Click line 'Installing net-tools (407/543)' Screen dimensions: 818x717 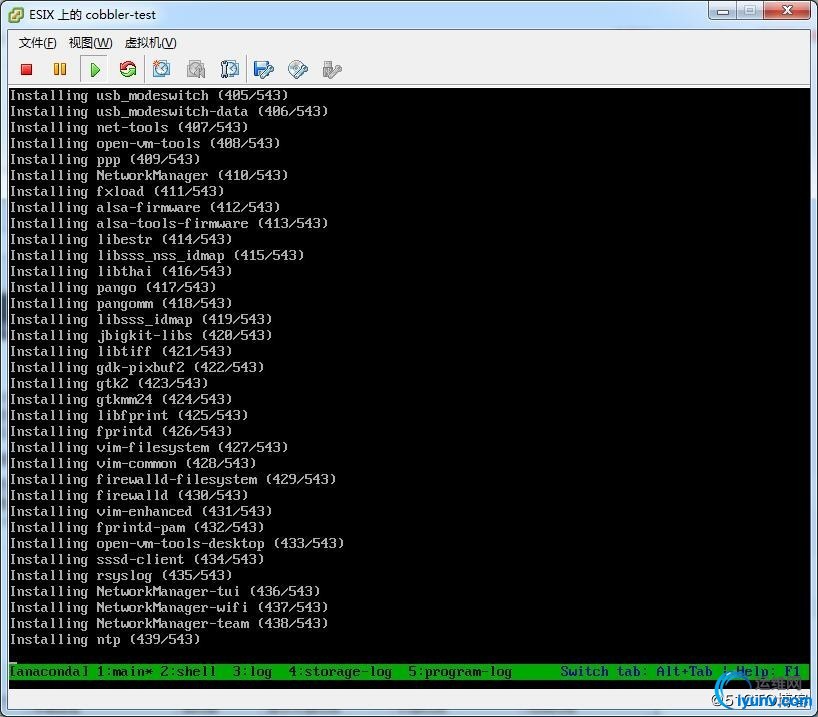point(129,127)
